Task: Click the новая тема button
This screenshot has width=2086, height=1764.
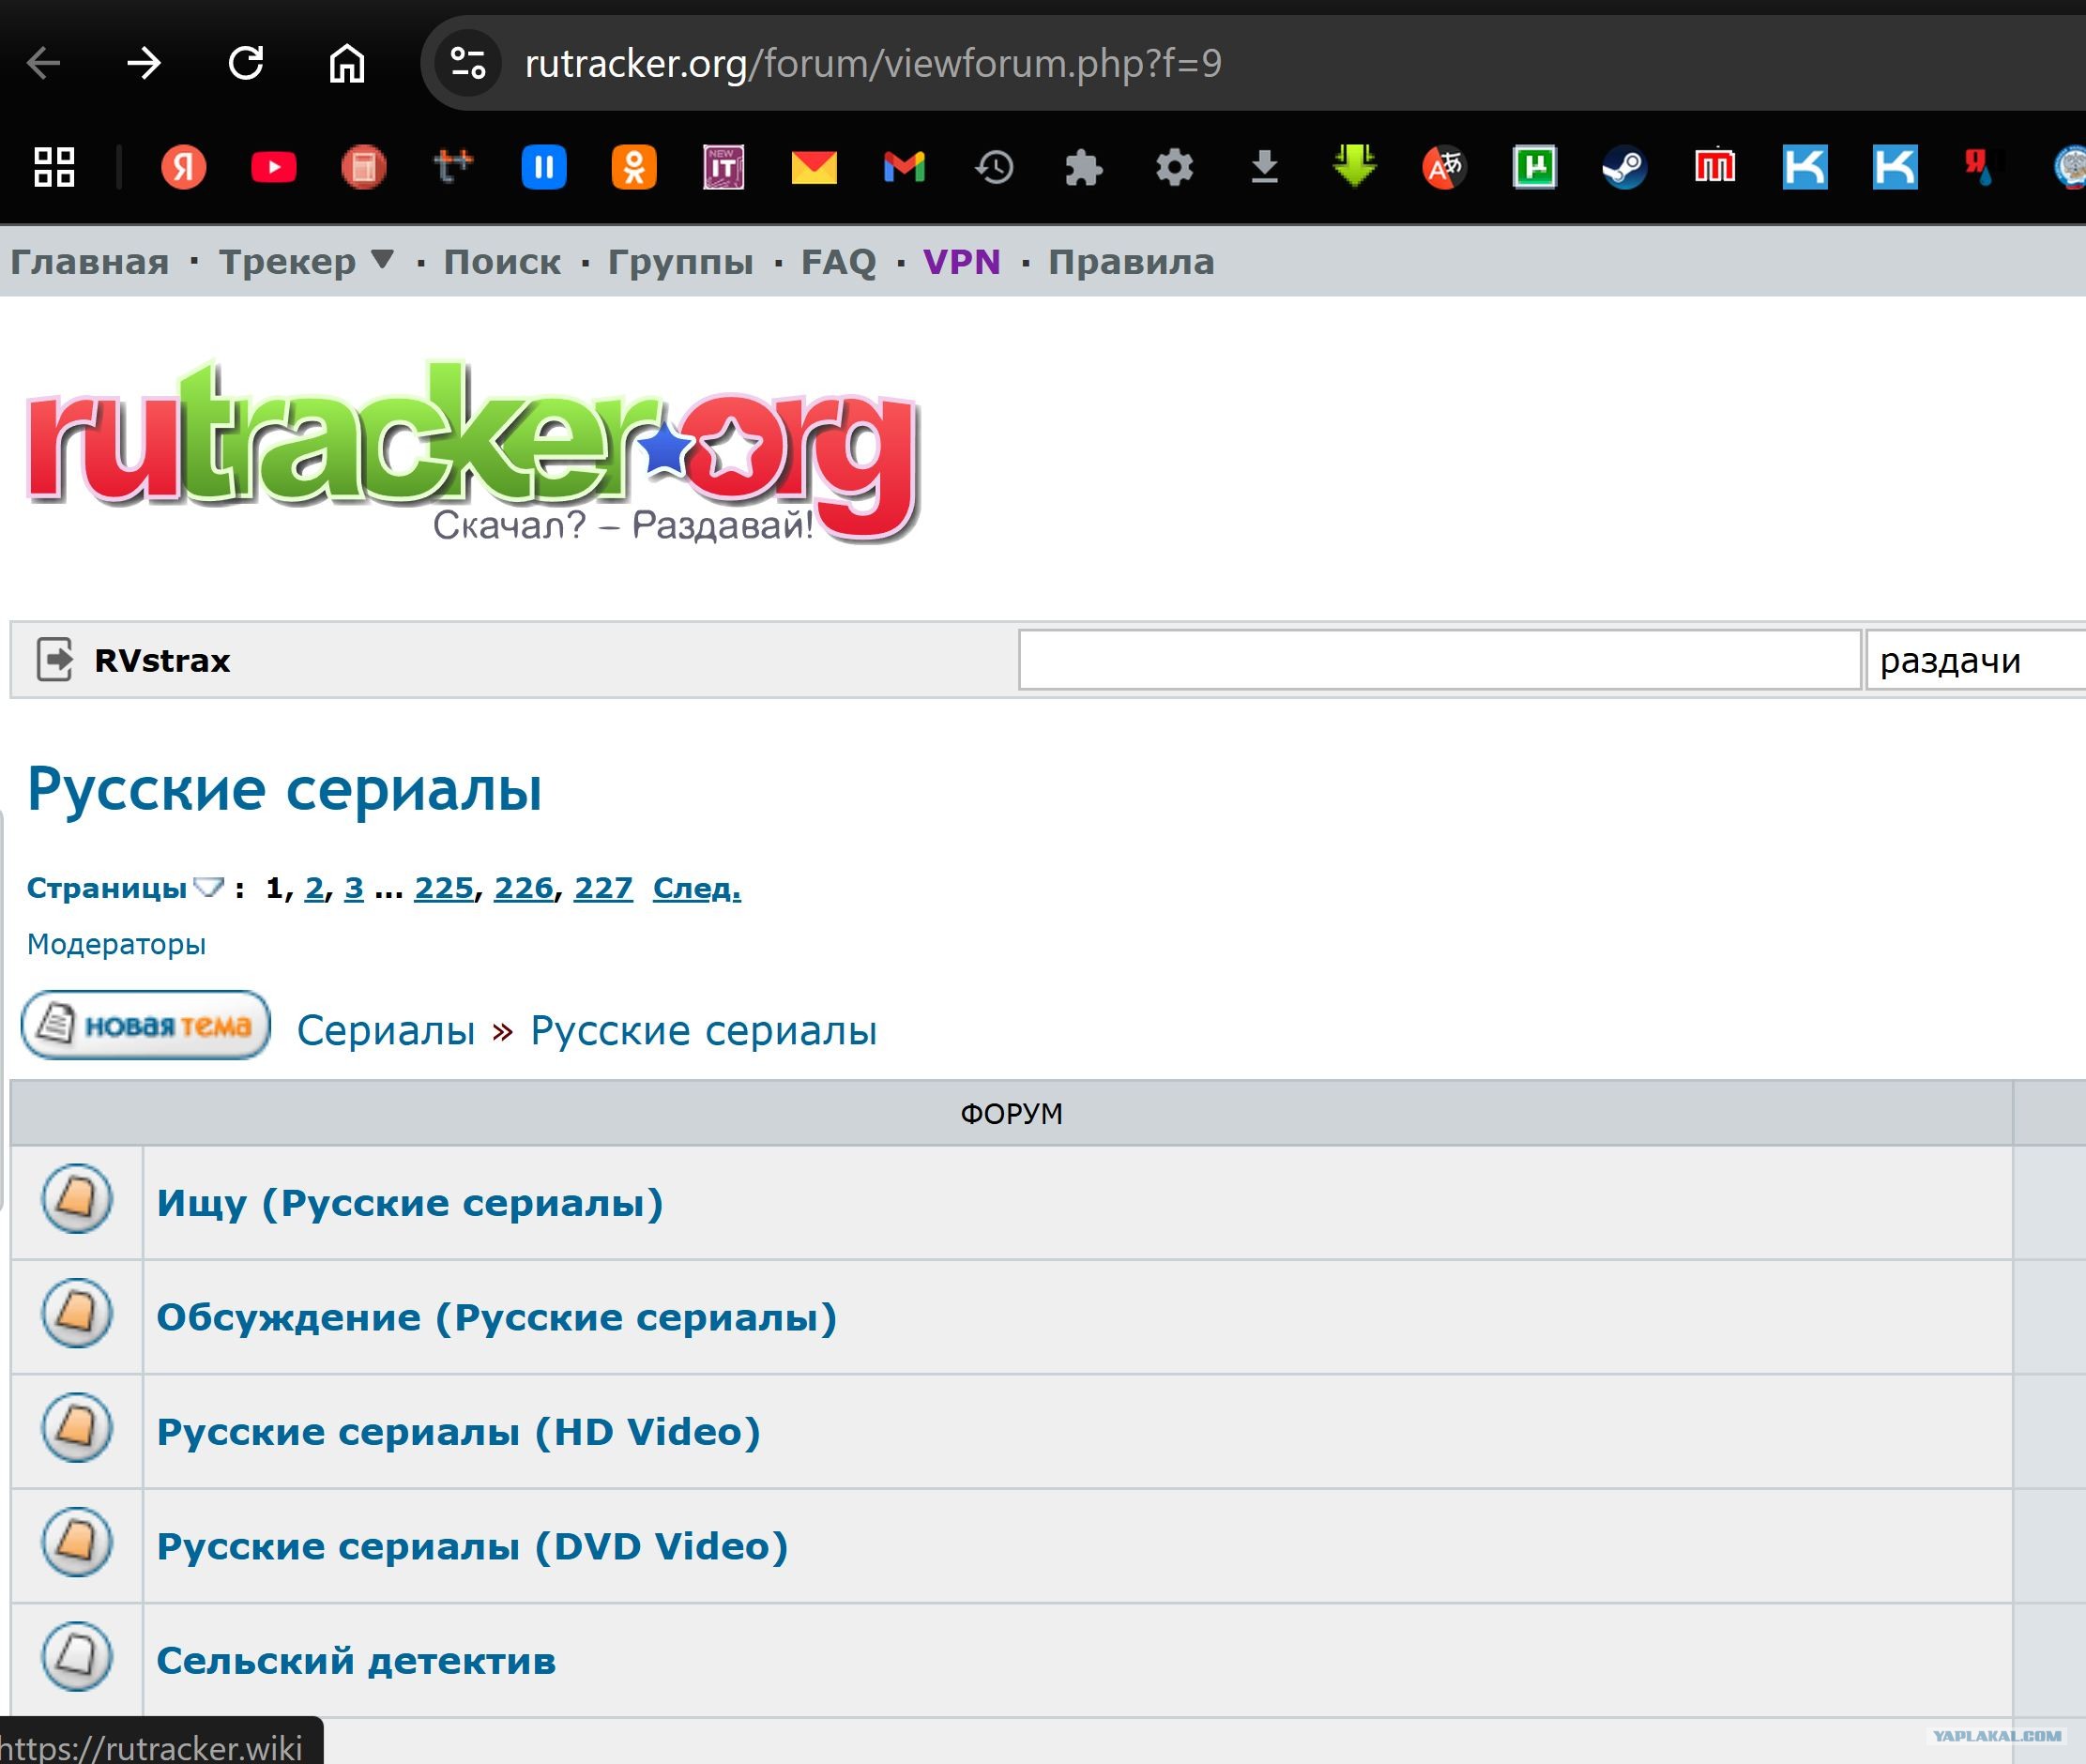Action: [146, 1025]
